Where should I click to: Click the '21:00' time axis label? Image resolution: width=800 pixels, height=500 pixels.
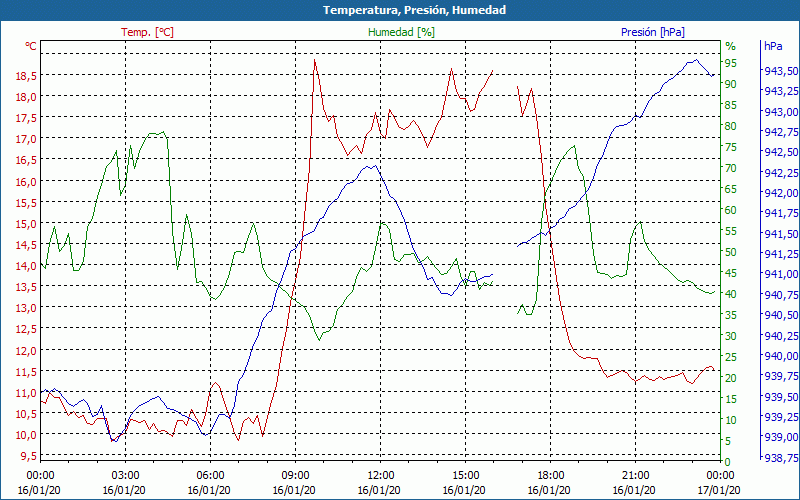(x=635, y=476)
